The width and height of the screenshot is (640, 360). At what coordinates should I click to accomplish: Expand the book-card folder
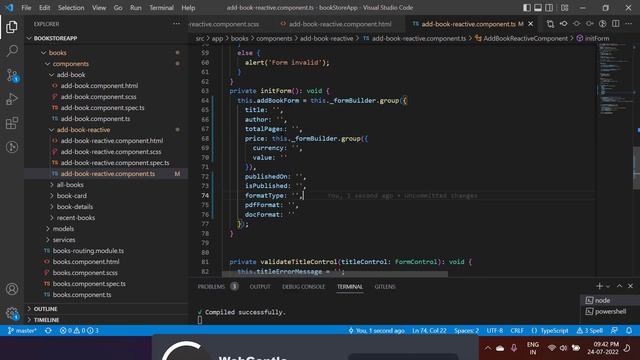[71, 196]
